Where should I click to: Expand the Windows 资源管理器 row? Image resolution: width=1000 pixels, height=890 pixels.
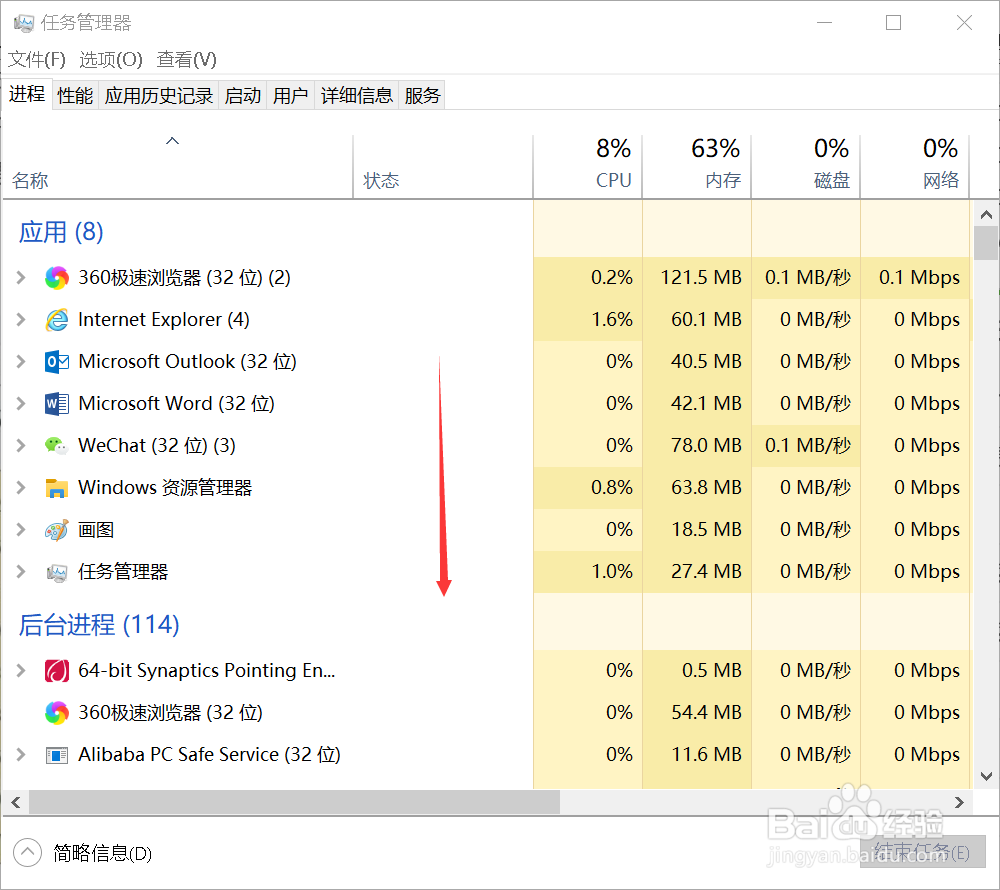[20, 488]
